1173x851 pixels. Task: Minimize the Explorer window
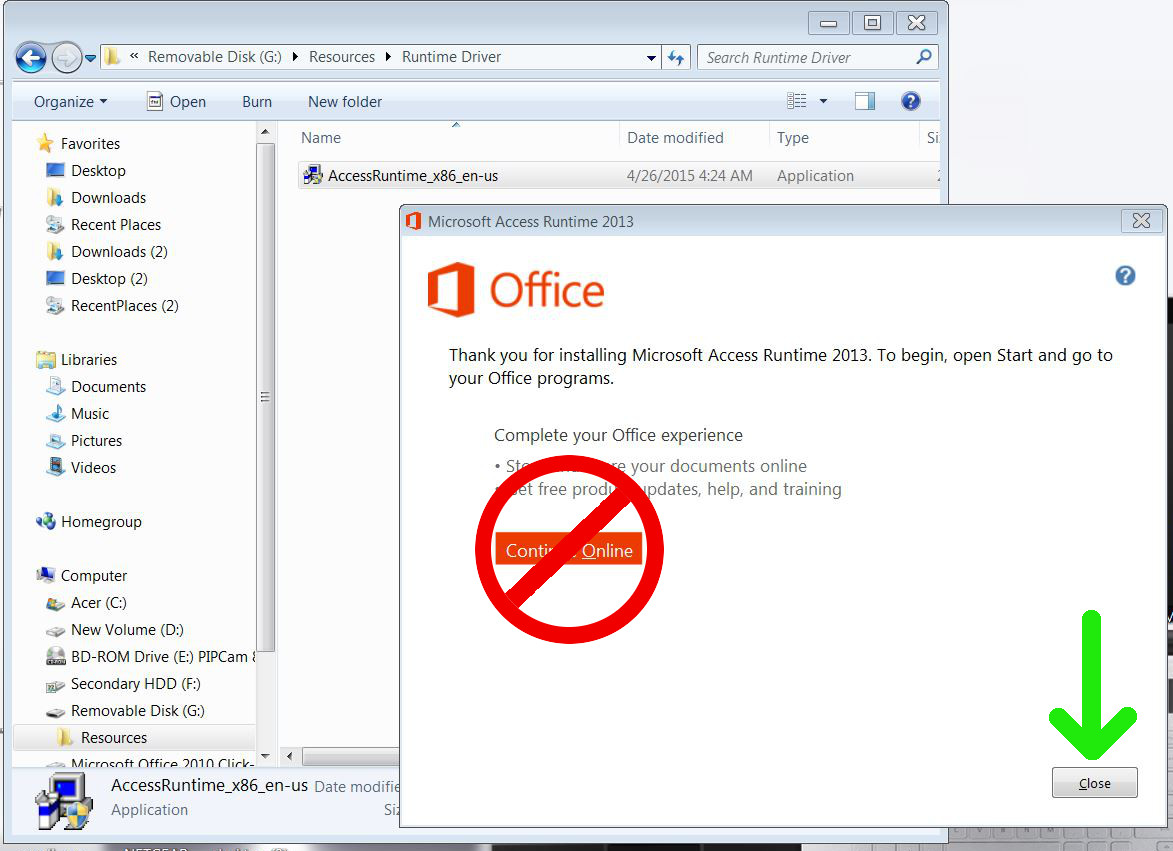point(829,23)
